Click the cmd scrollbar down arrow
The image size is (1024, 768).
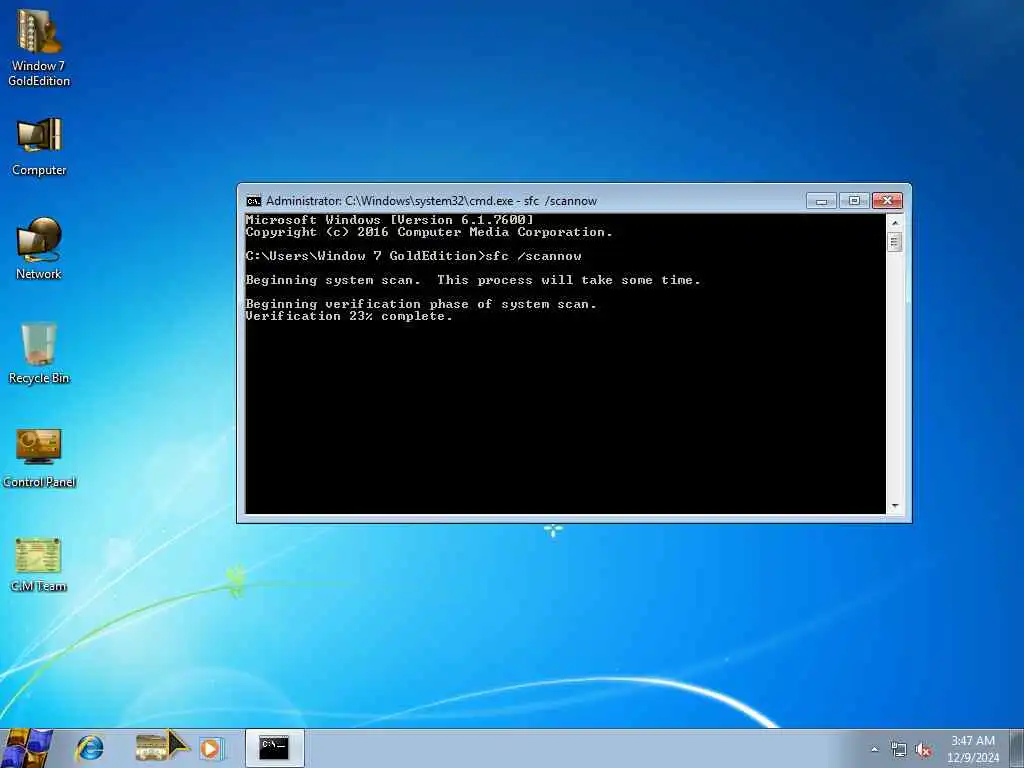pyautogui.click(x=895, y=506)
